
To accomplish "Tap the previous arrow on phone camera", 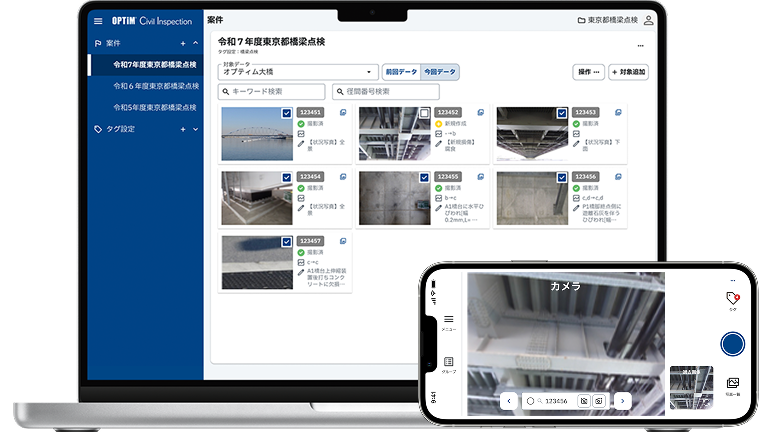I will pos(509,401).
